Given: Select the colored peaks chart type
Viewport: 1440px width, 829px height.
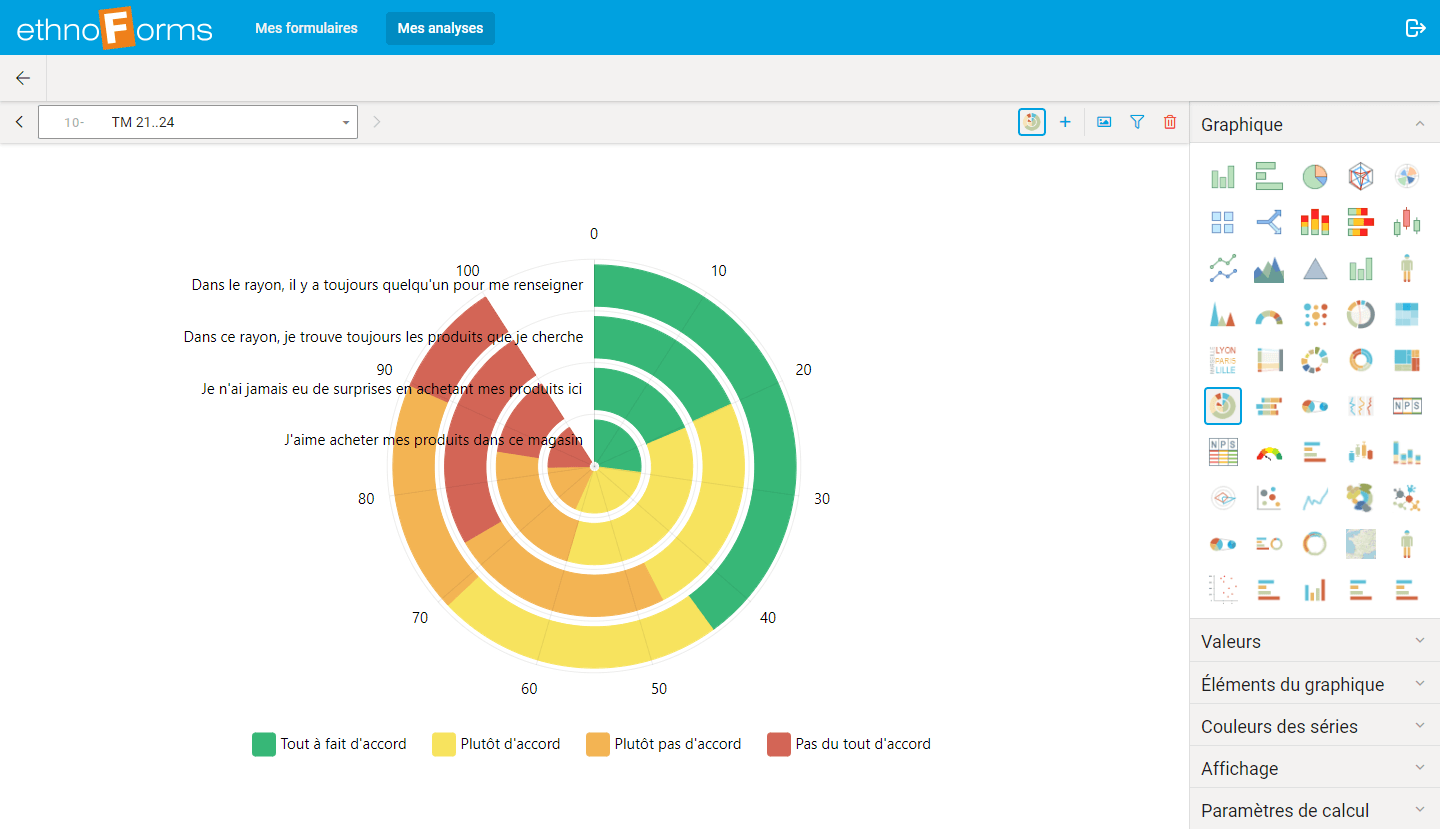Looking at the screenshot, I should [1223, 314].
